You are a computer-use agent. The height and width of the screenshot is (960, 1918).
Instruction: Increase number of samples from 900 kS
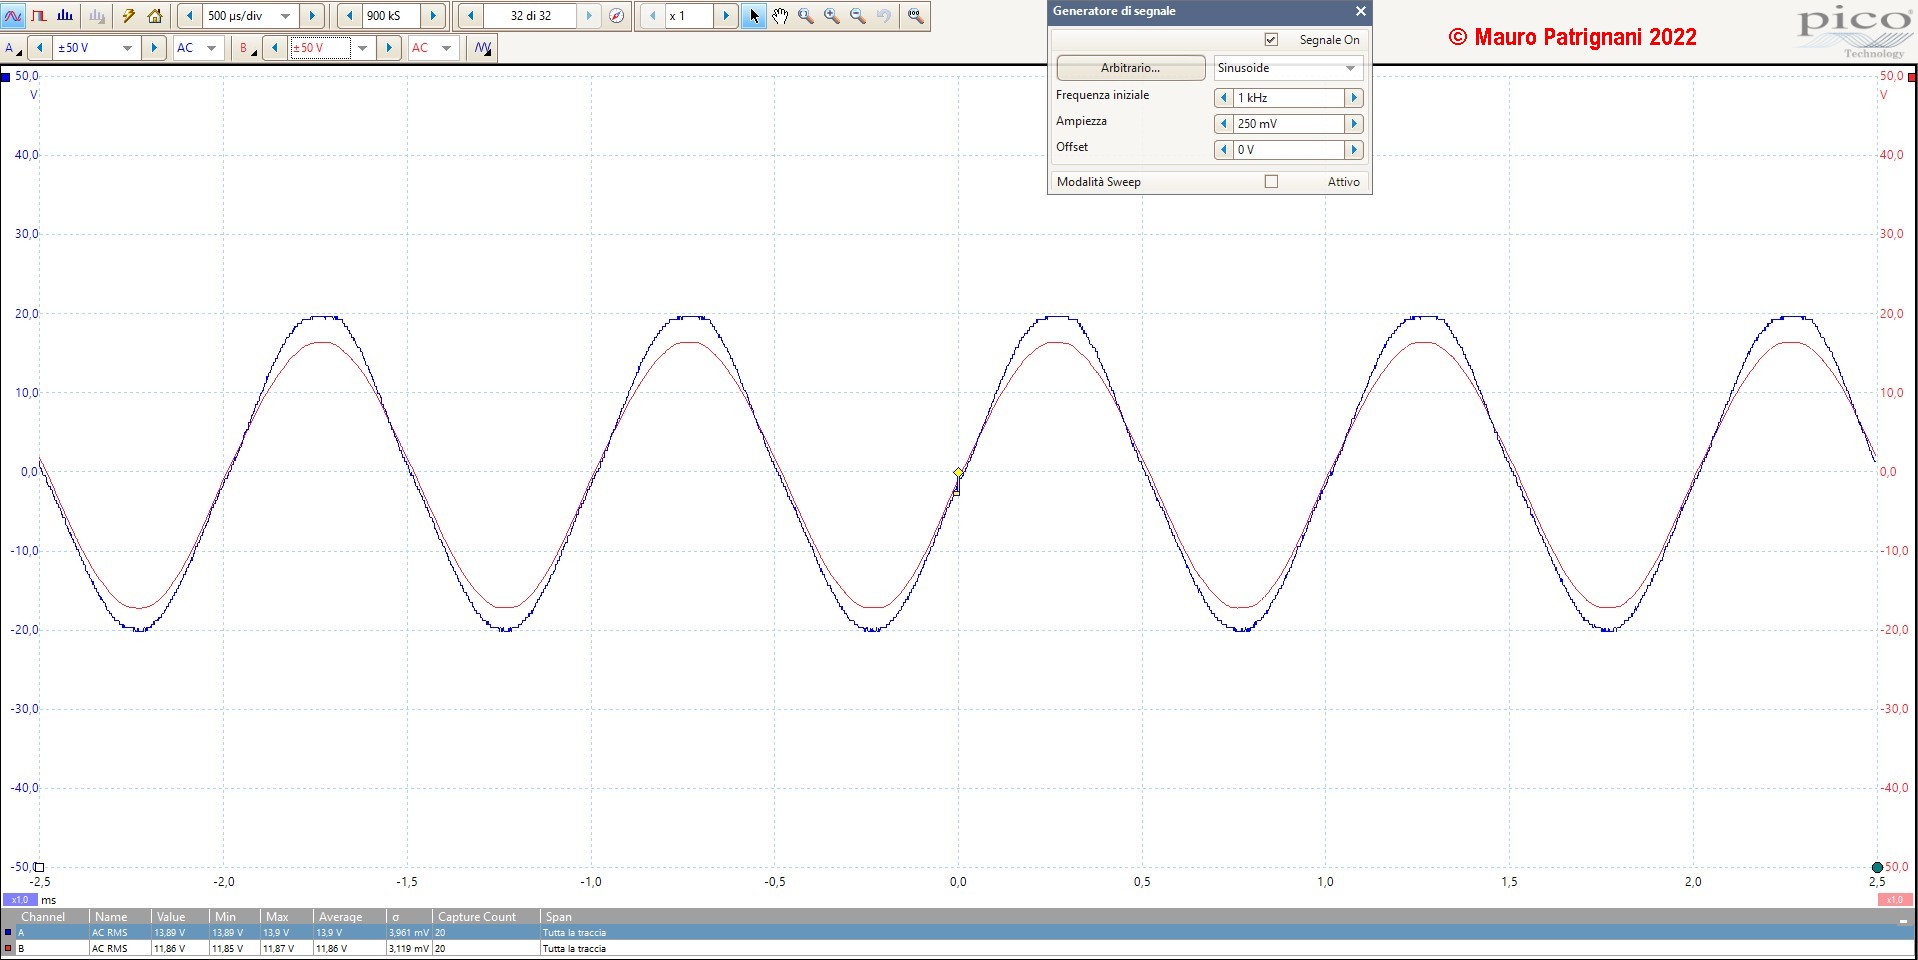[x=433, y=16]
